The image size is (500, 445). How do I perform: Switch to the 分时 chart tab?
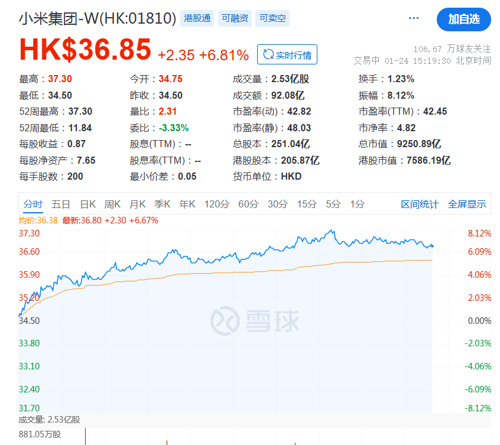click(x=33, y=204)
